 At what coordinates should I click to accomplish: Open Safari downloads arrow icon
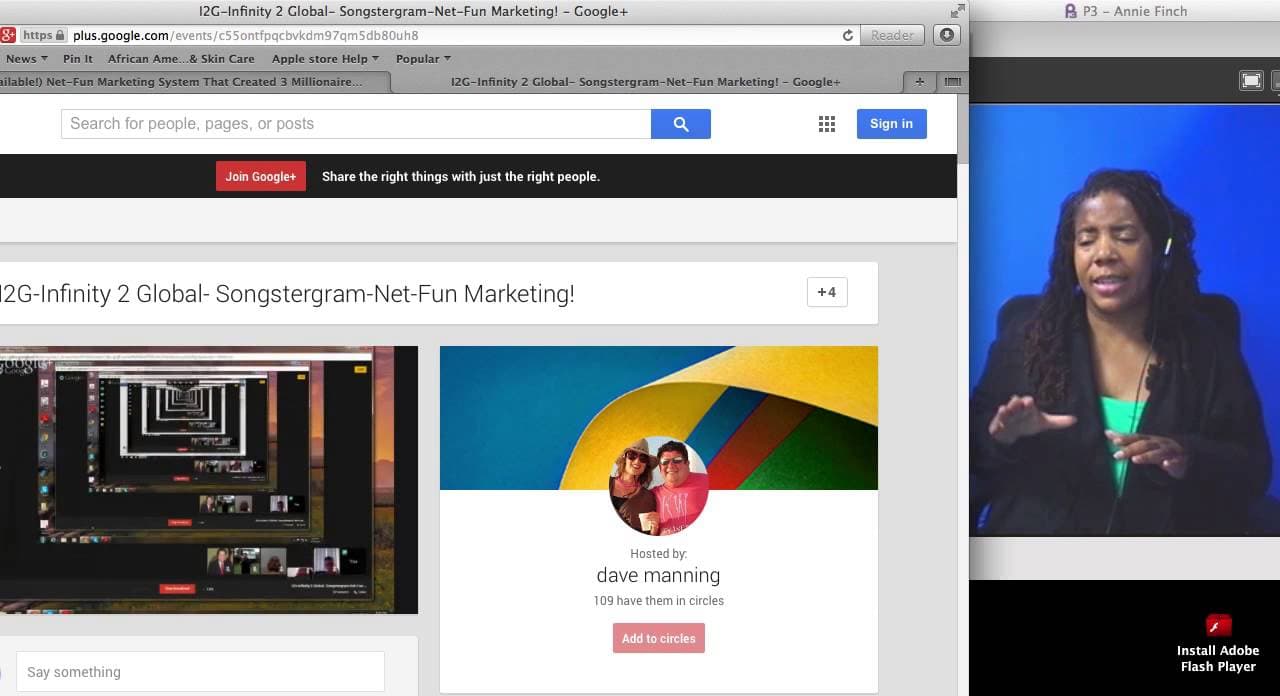947,35
